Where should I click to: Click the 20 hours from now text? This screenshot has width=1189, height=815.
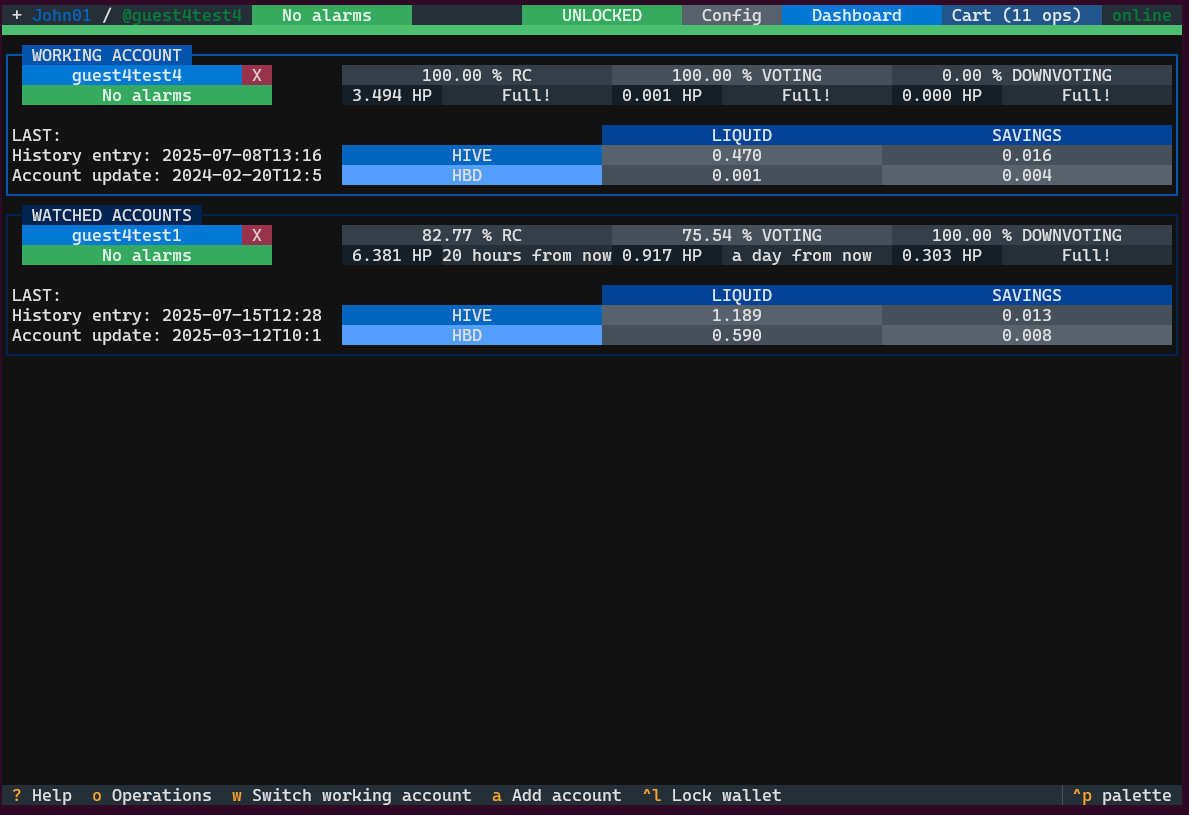click(x=526, y=255)
